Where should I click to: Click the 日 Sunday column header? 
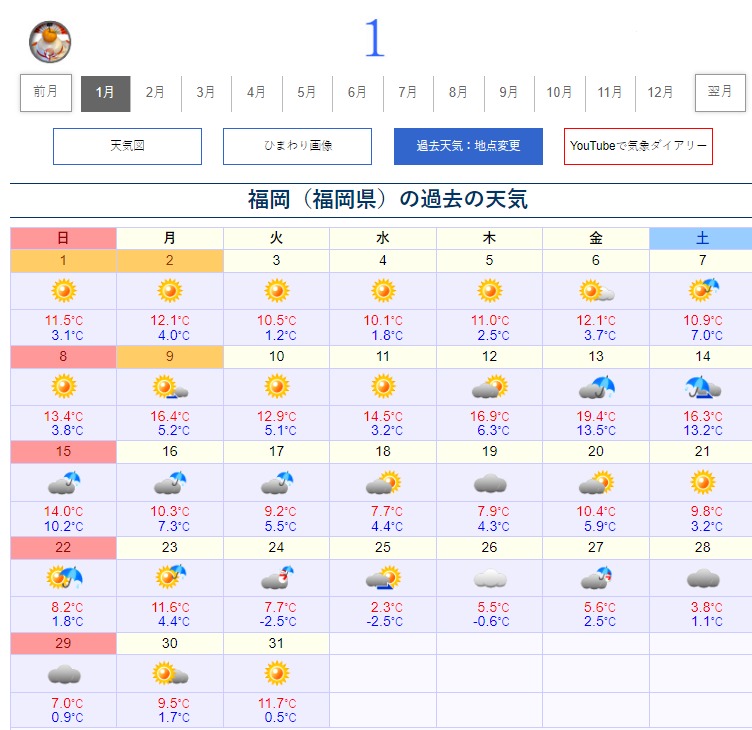(x=63, y=238)
